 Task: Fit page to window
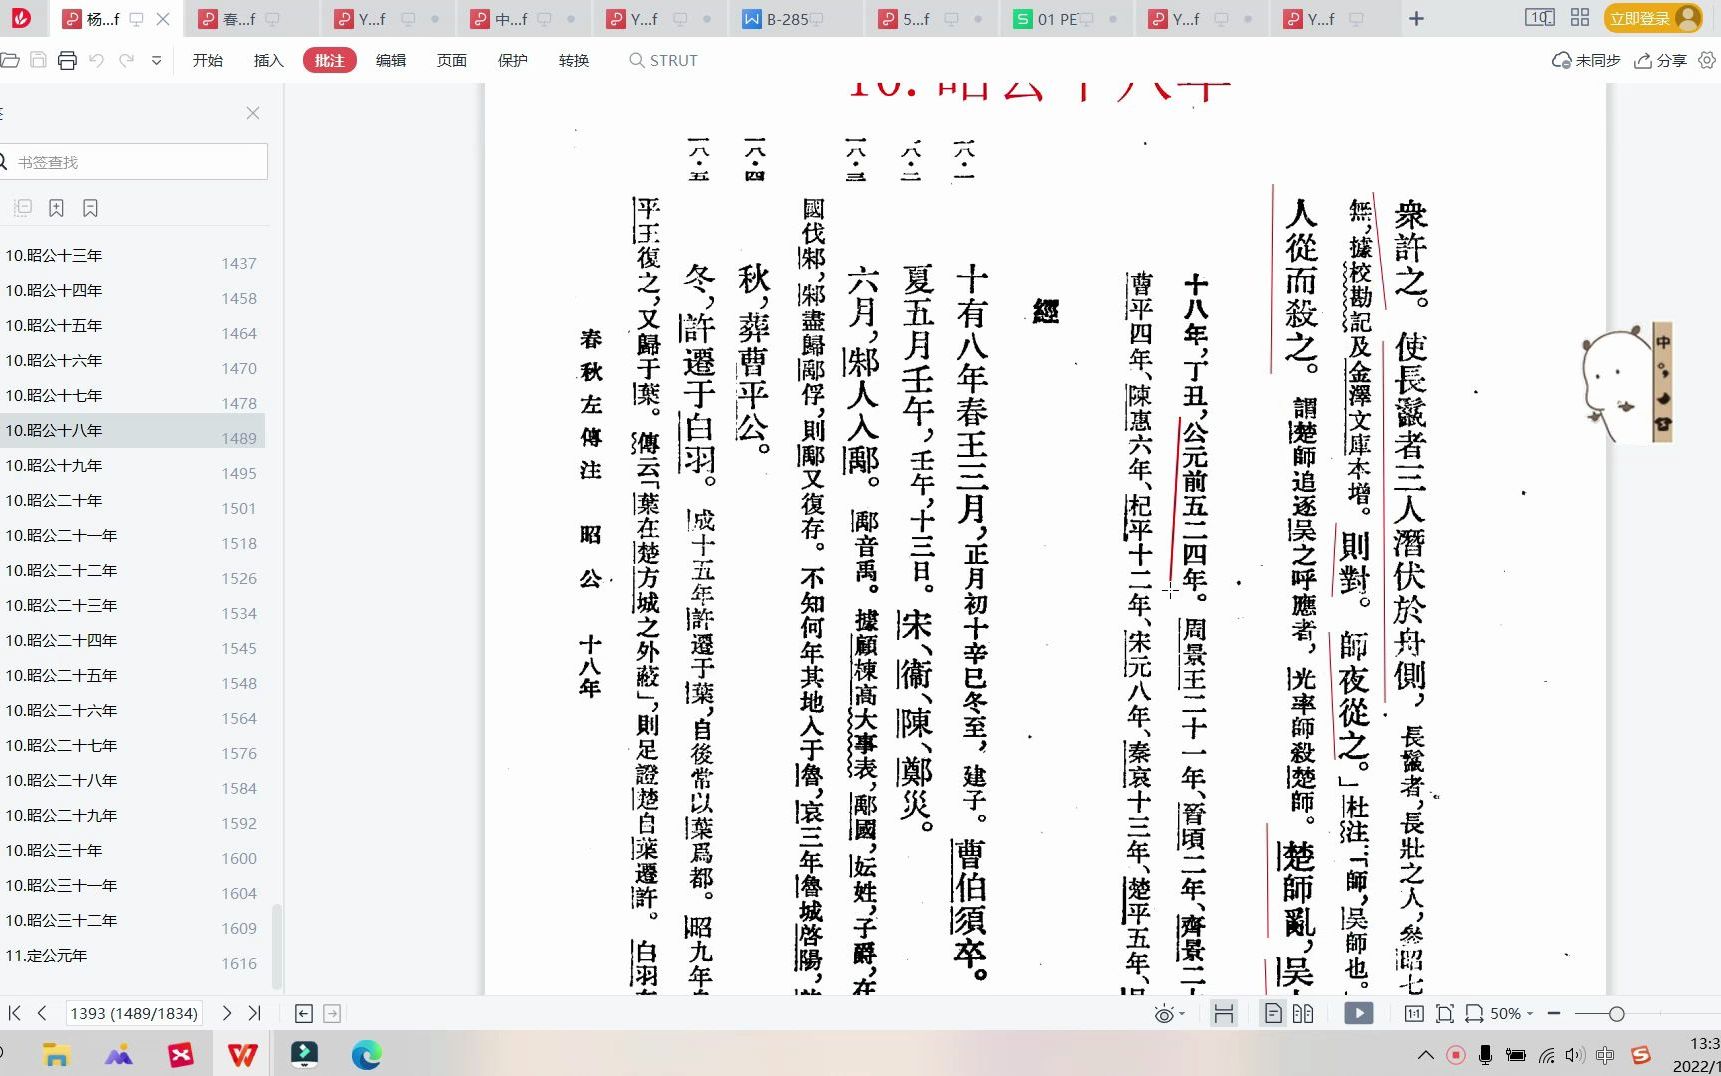click(x=1445, y=1014)
